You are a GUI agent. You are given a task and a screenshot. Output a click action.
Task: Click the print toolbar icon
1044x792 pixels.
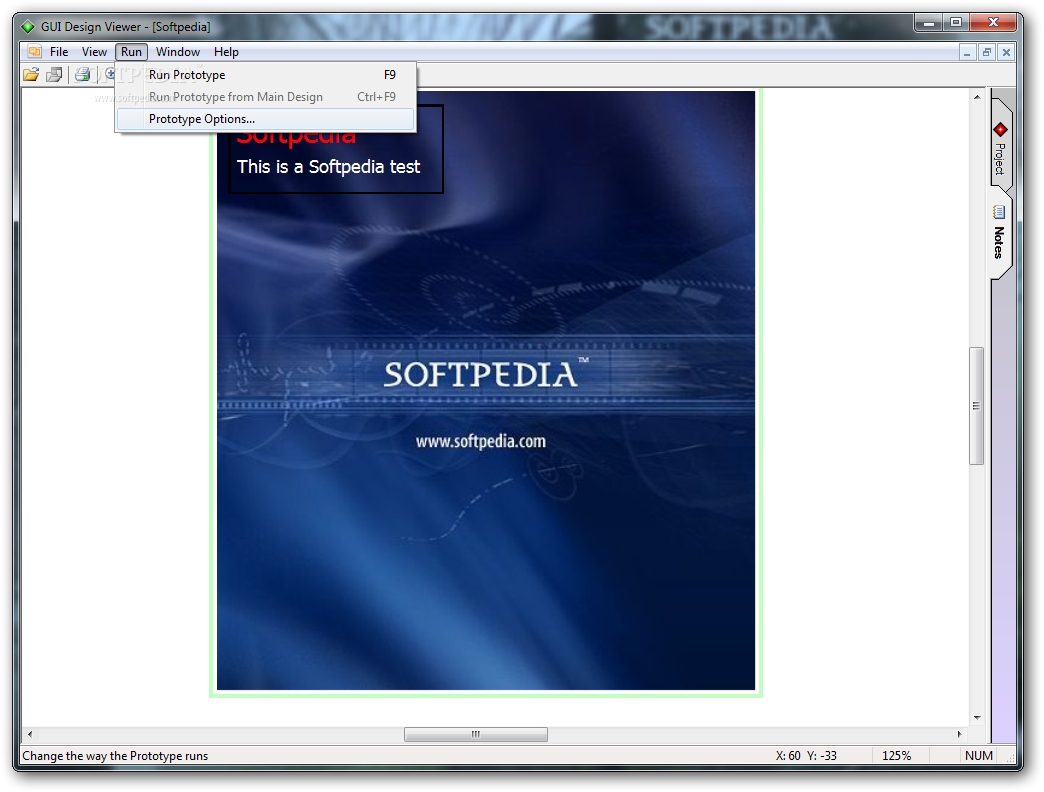83,75
